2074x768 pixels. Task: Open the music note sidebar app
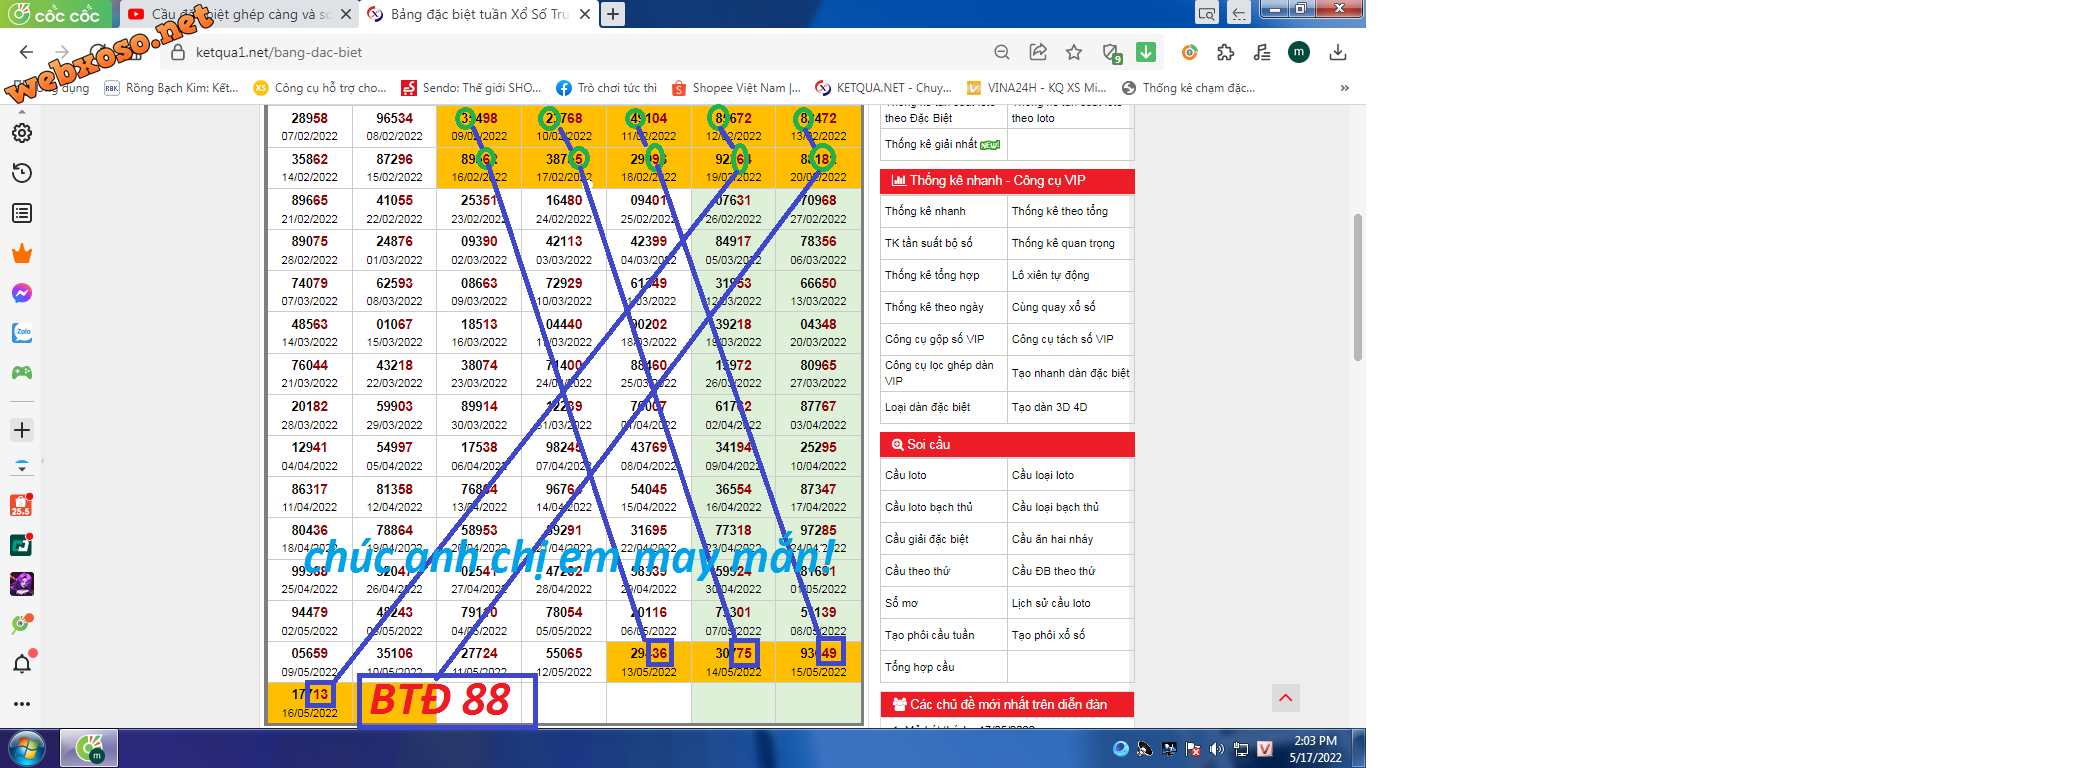(21, 545)
